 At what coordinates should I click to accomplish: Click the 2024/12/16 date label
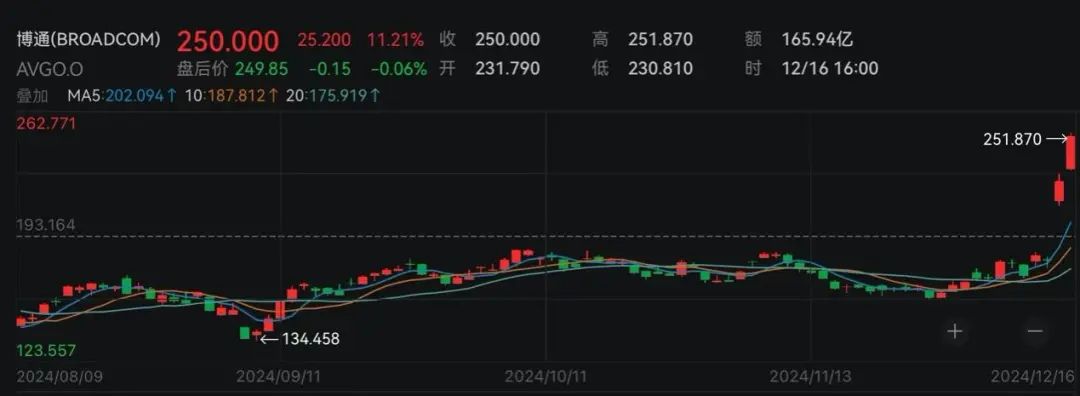click(1032, 377)
